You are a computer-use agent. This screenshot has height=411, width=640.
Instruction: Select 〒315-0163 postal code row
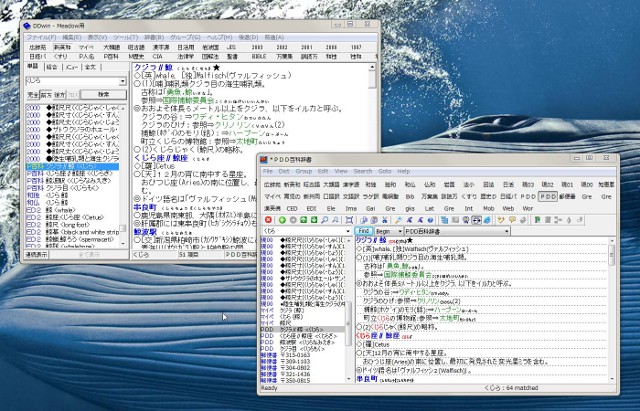[302, 355]
